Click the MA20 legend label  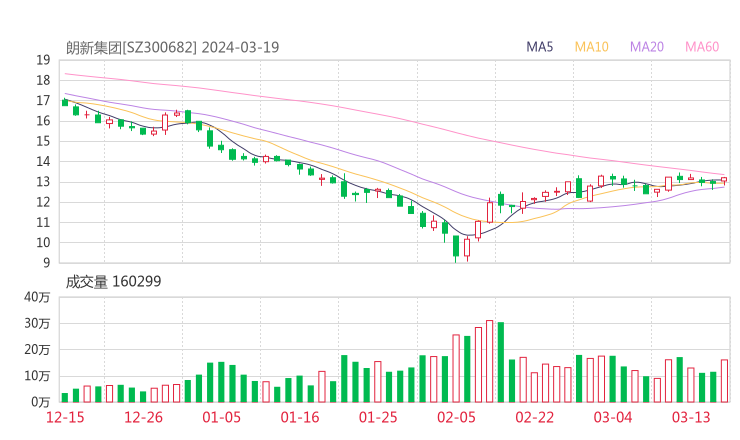[x=647, y=47]
